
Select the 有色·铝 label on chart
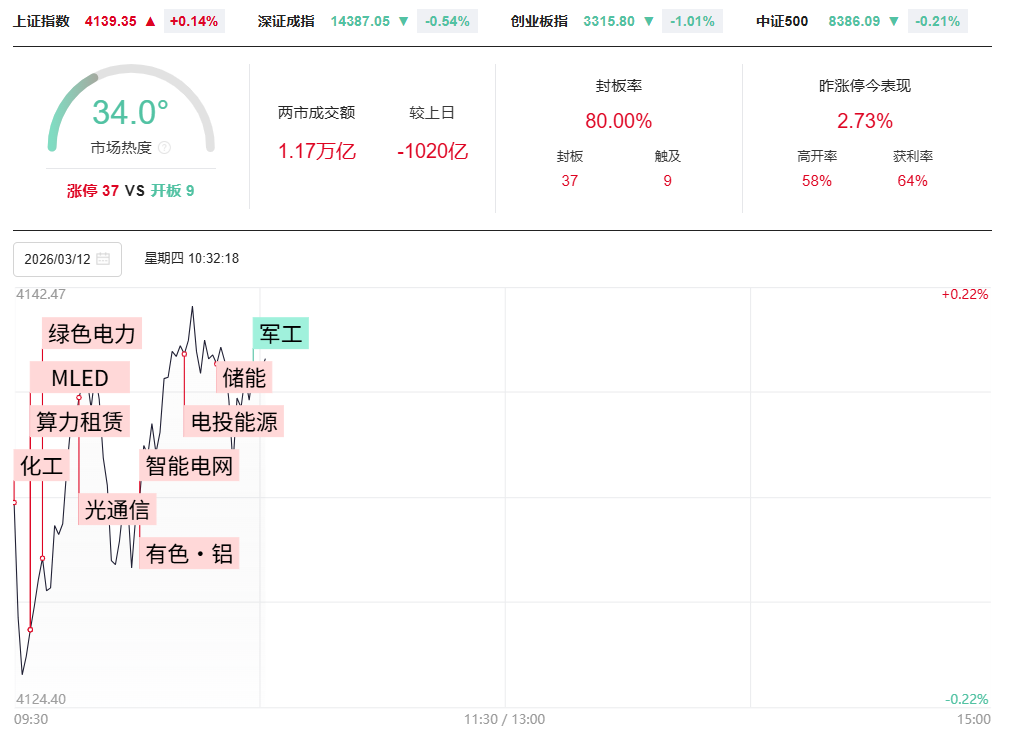pyautogui.click(x=190, y=553)
